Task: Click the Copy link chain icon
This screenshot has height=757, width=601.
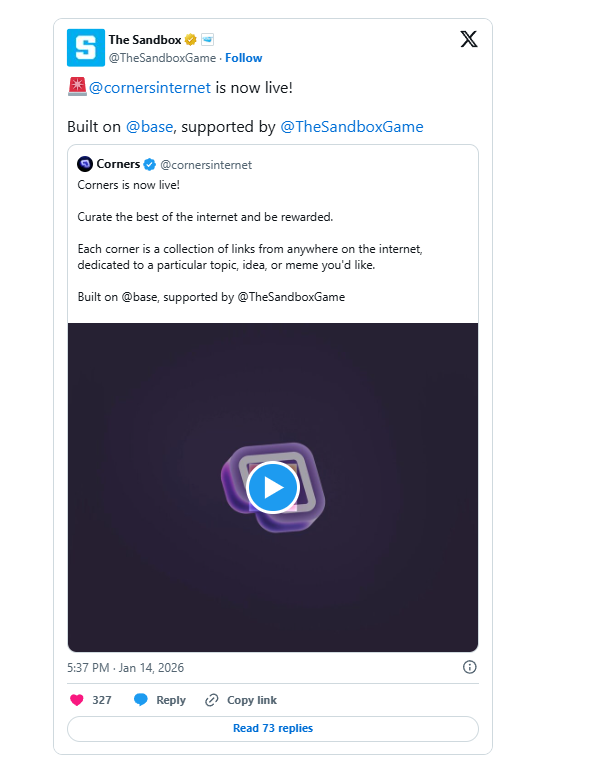Action: (x=211, y=700)
